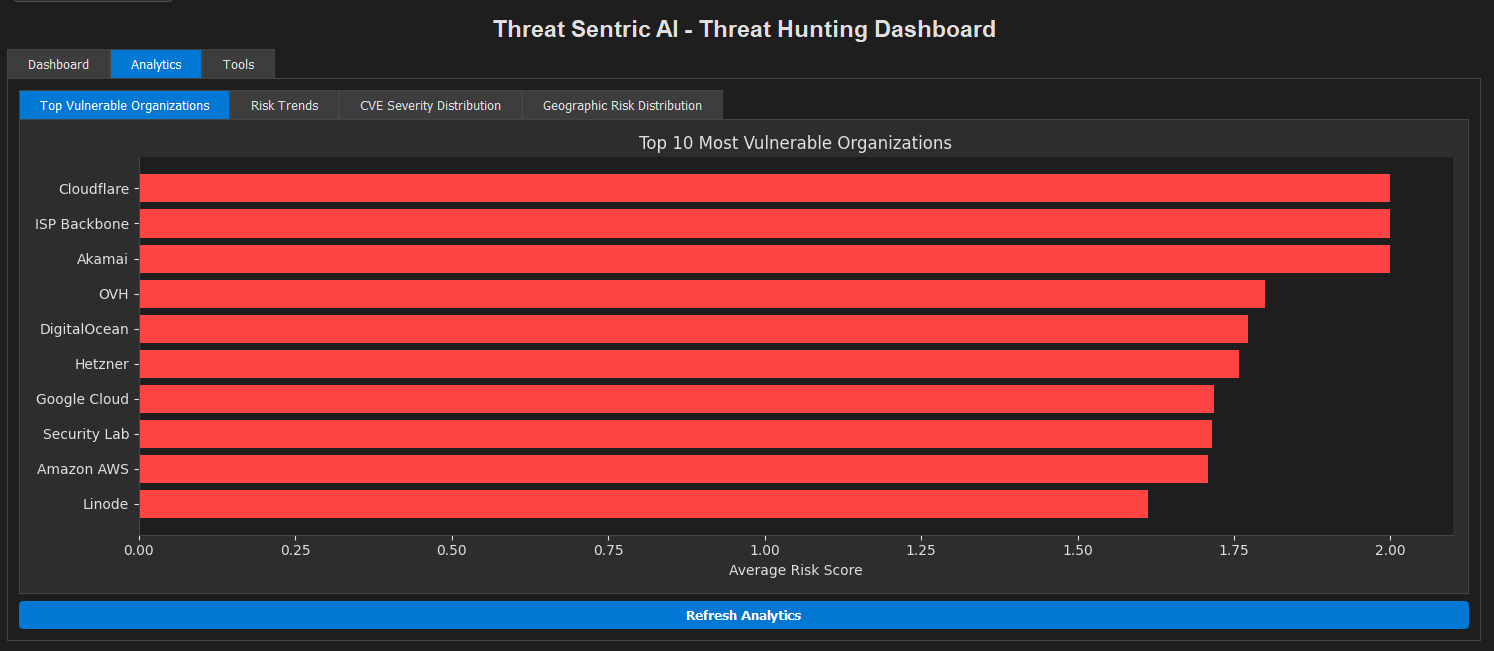Click the Linode bar in chart

(x=643, y=504)
